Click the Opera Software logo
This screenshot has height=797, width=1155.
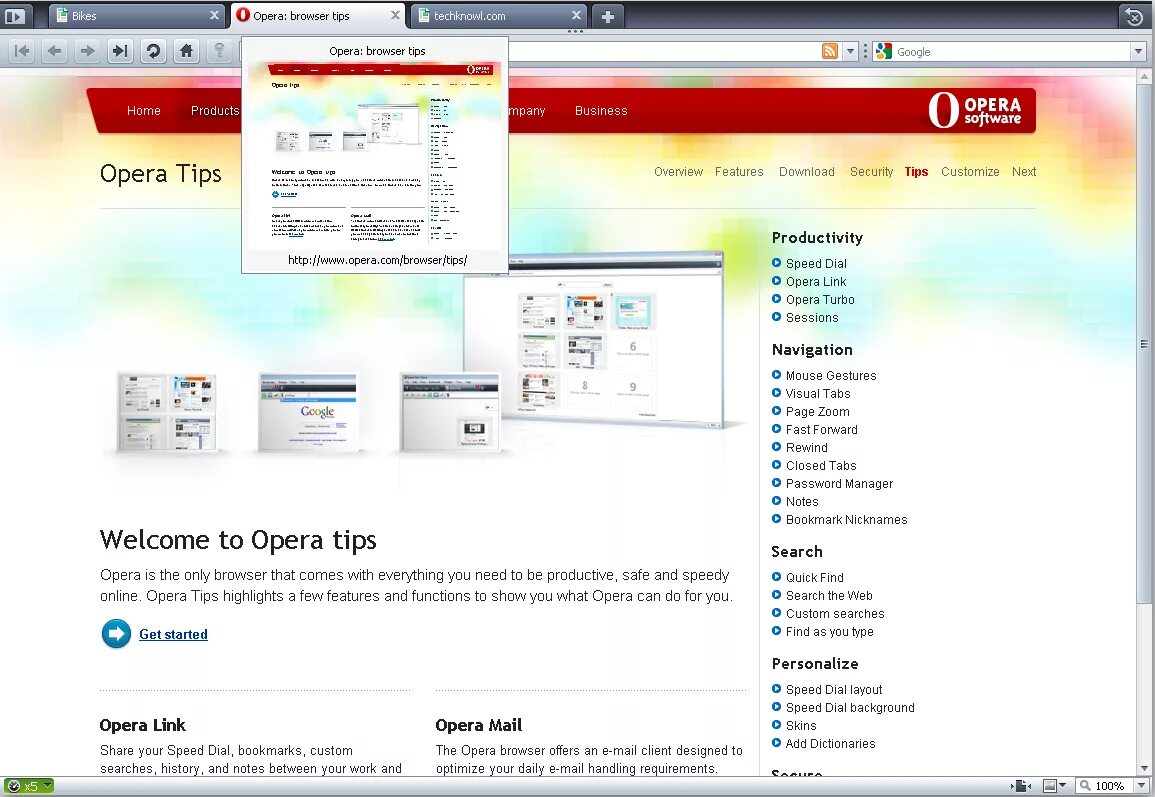(975, 110)
